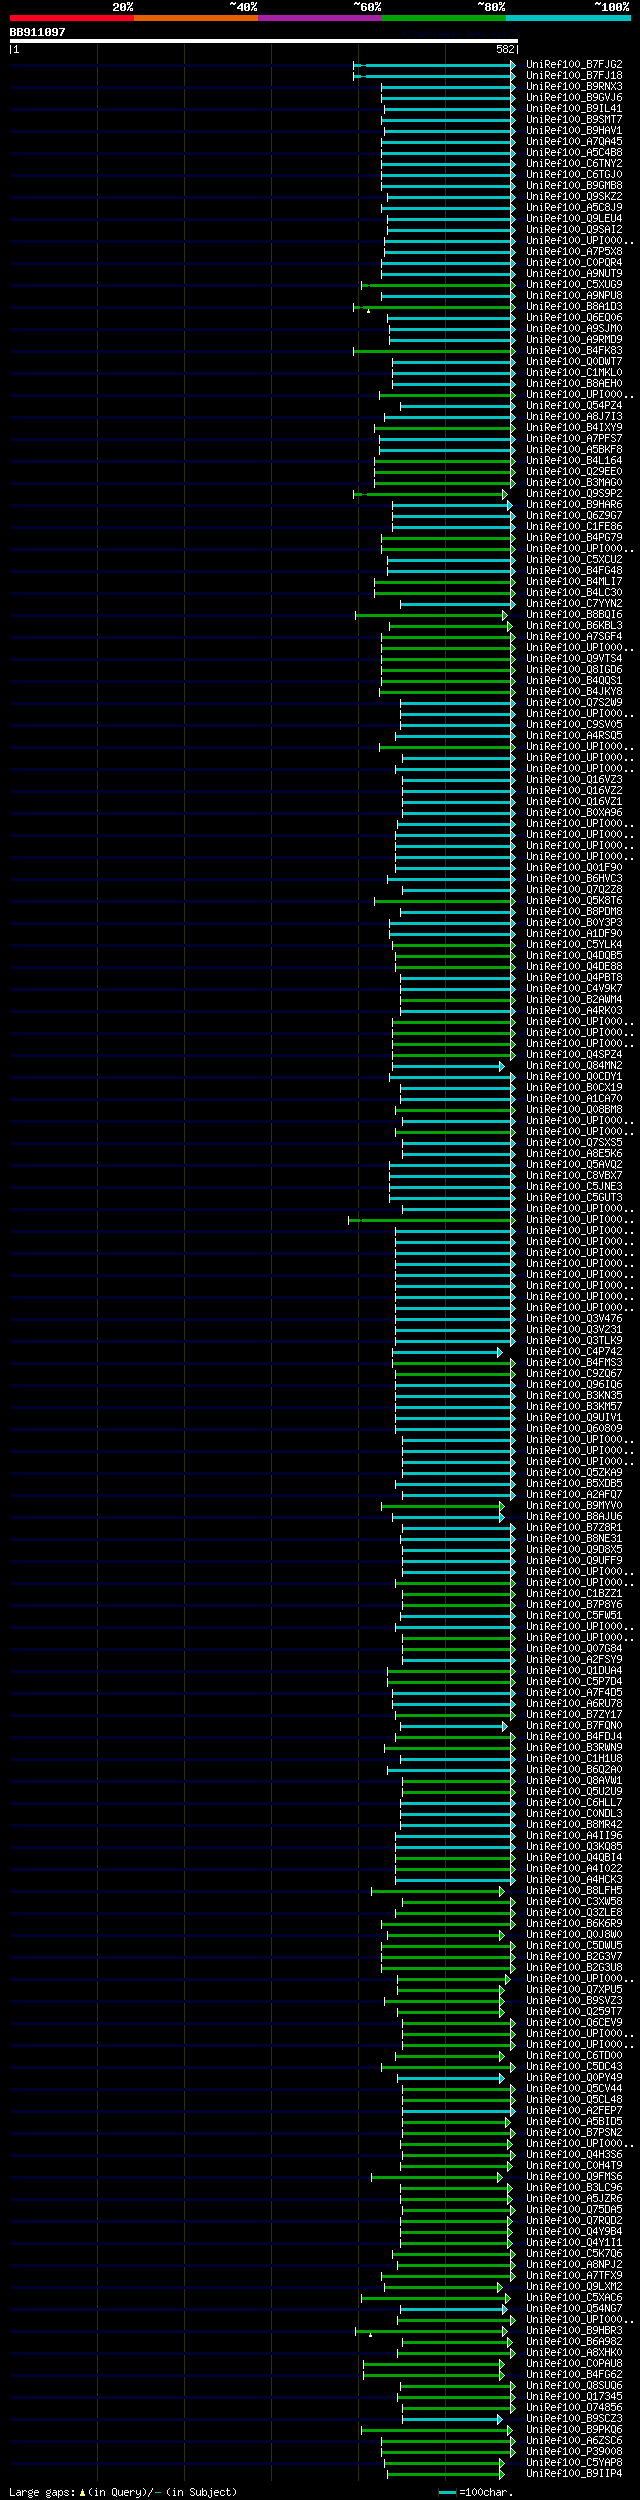Select UniRef100_Q01F90 hit

point(574,867)
